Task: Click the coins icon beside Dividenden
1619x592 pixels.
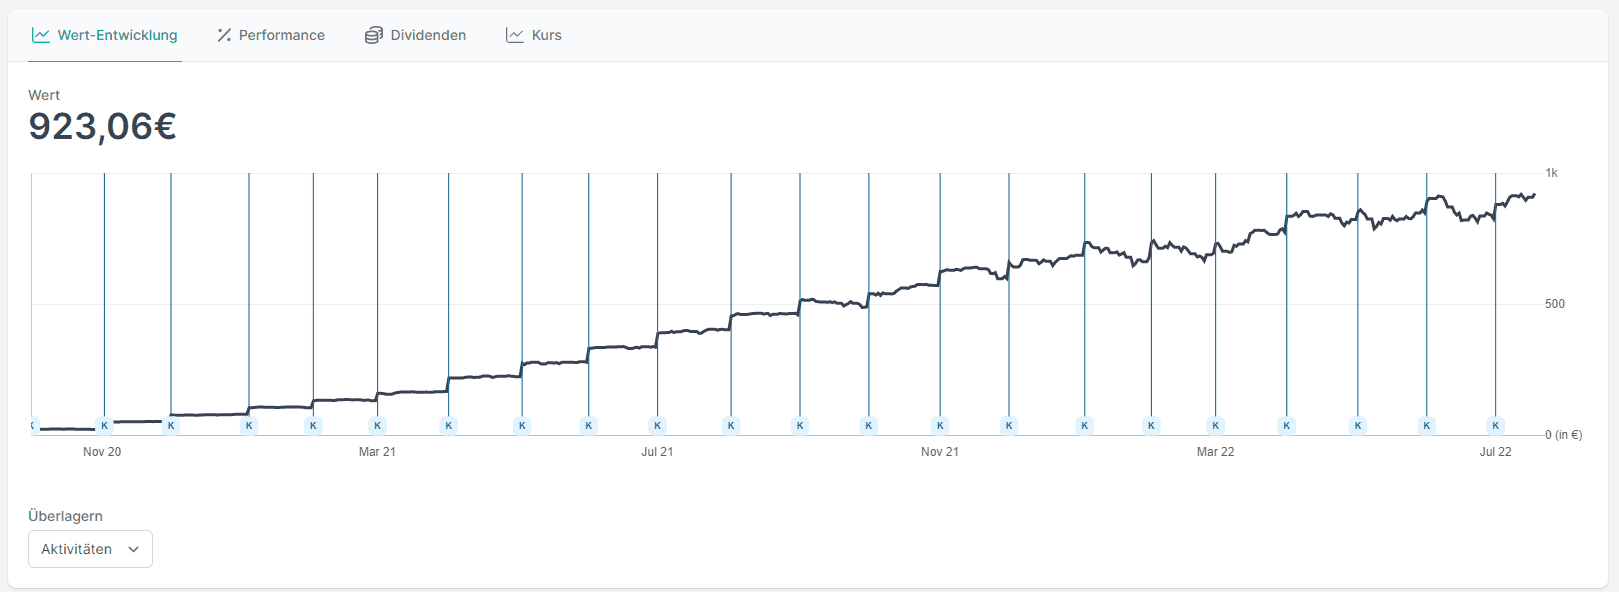Action: tap(373, 35)
